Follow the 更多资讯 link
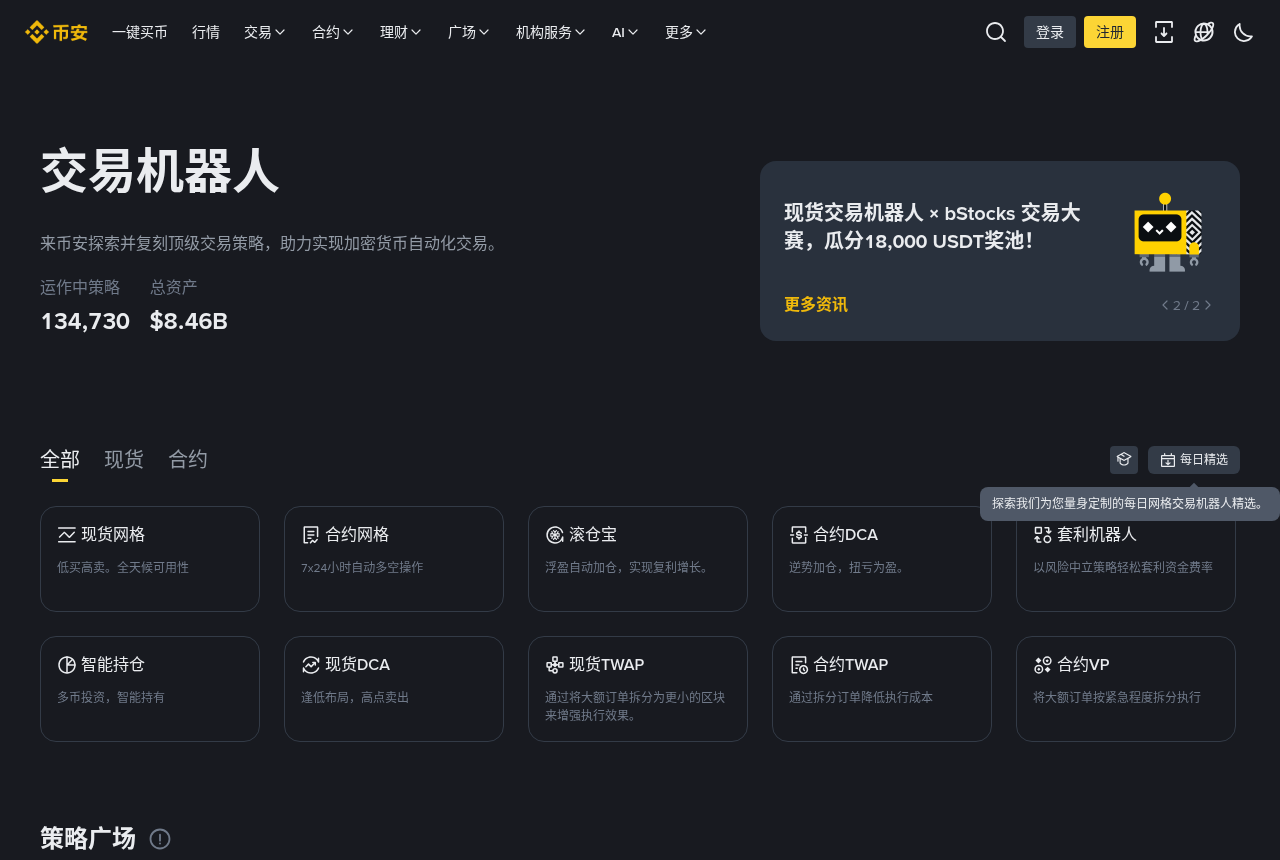Image resolution: width=1280 pixels, height=860 pixels. tap(816, 305)
